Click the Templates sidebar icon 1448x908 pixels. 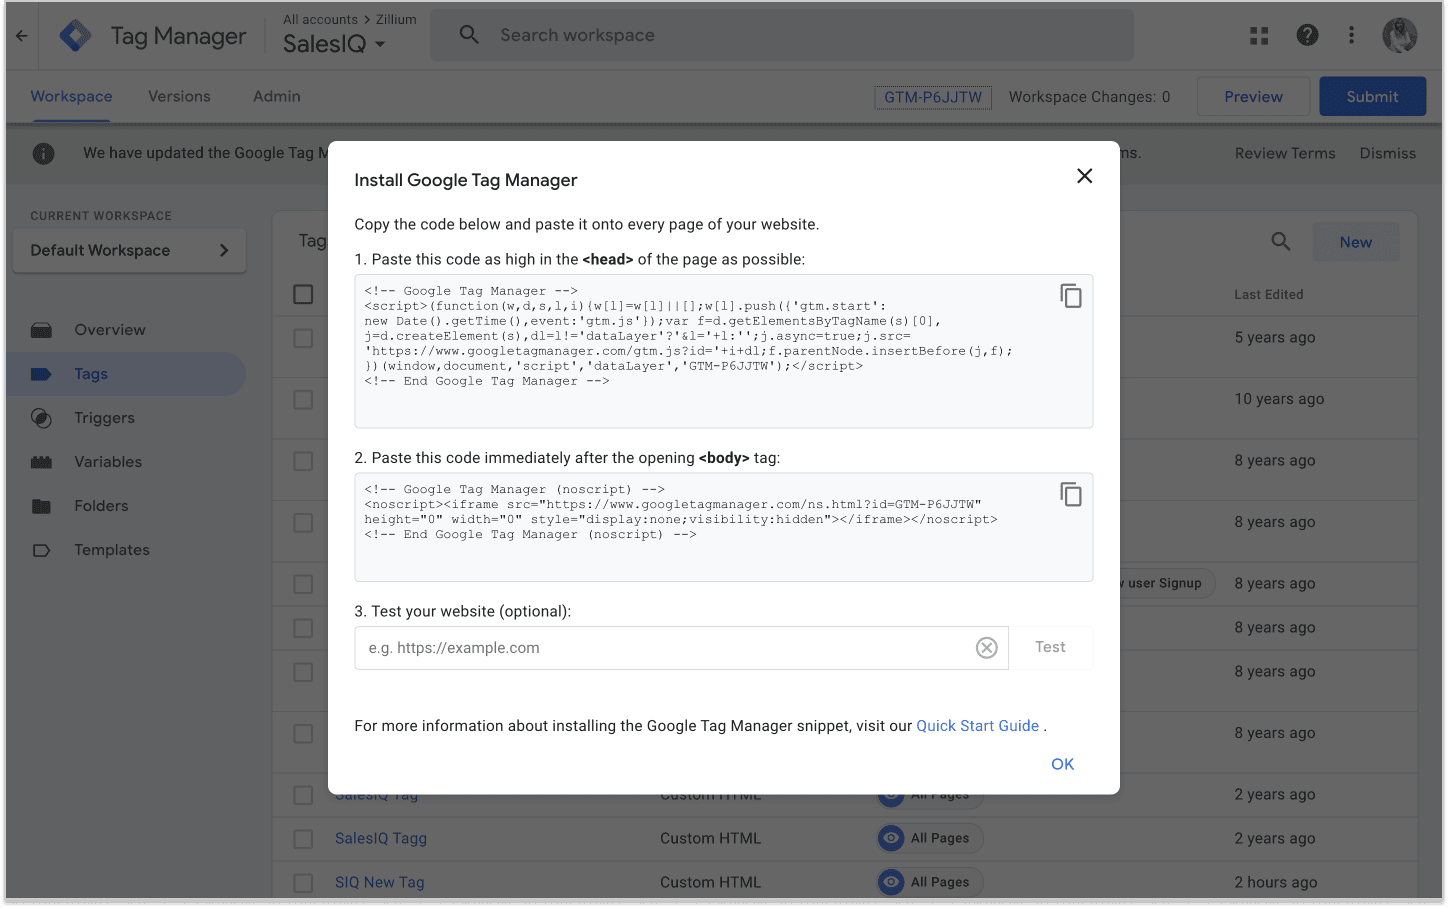pyautogui.click(x=41, y=550)
